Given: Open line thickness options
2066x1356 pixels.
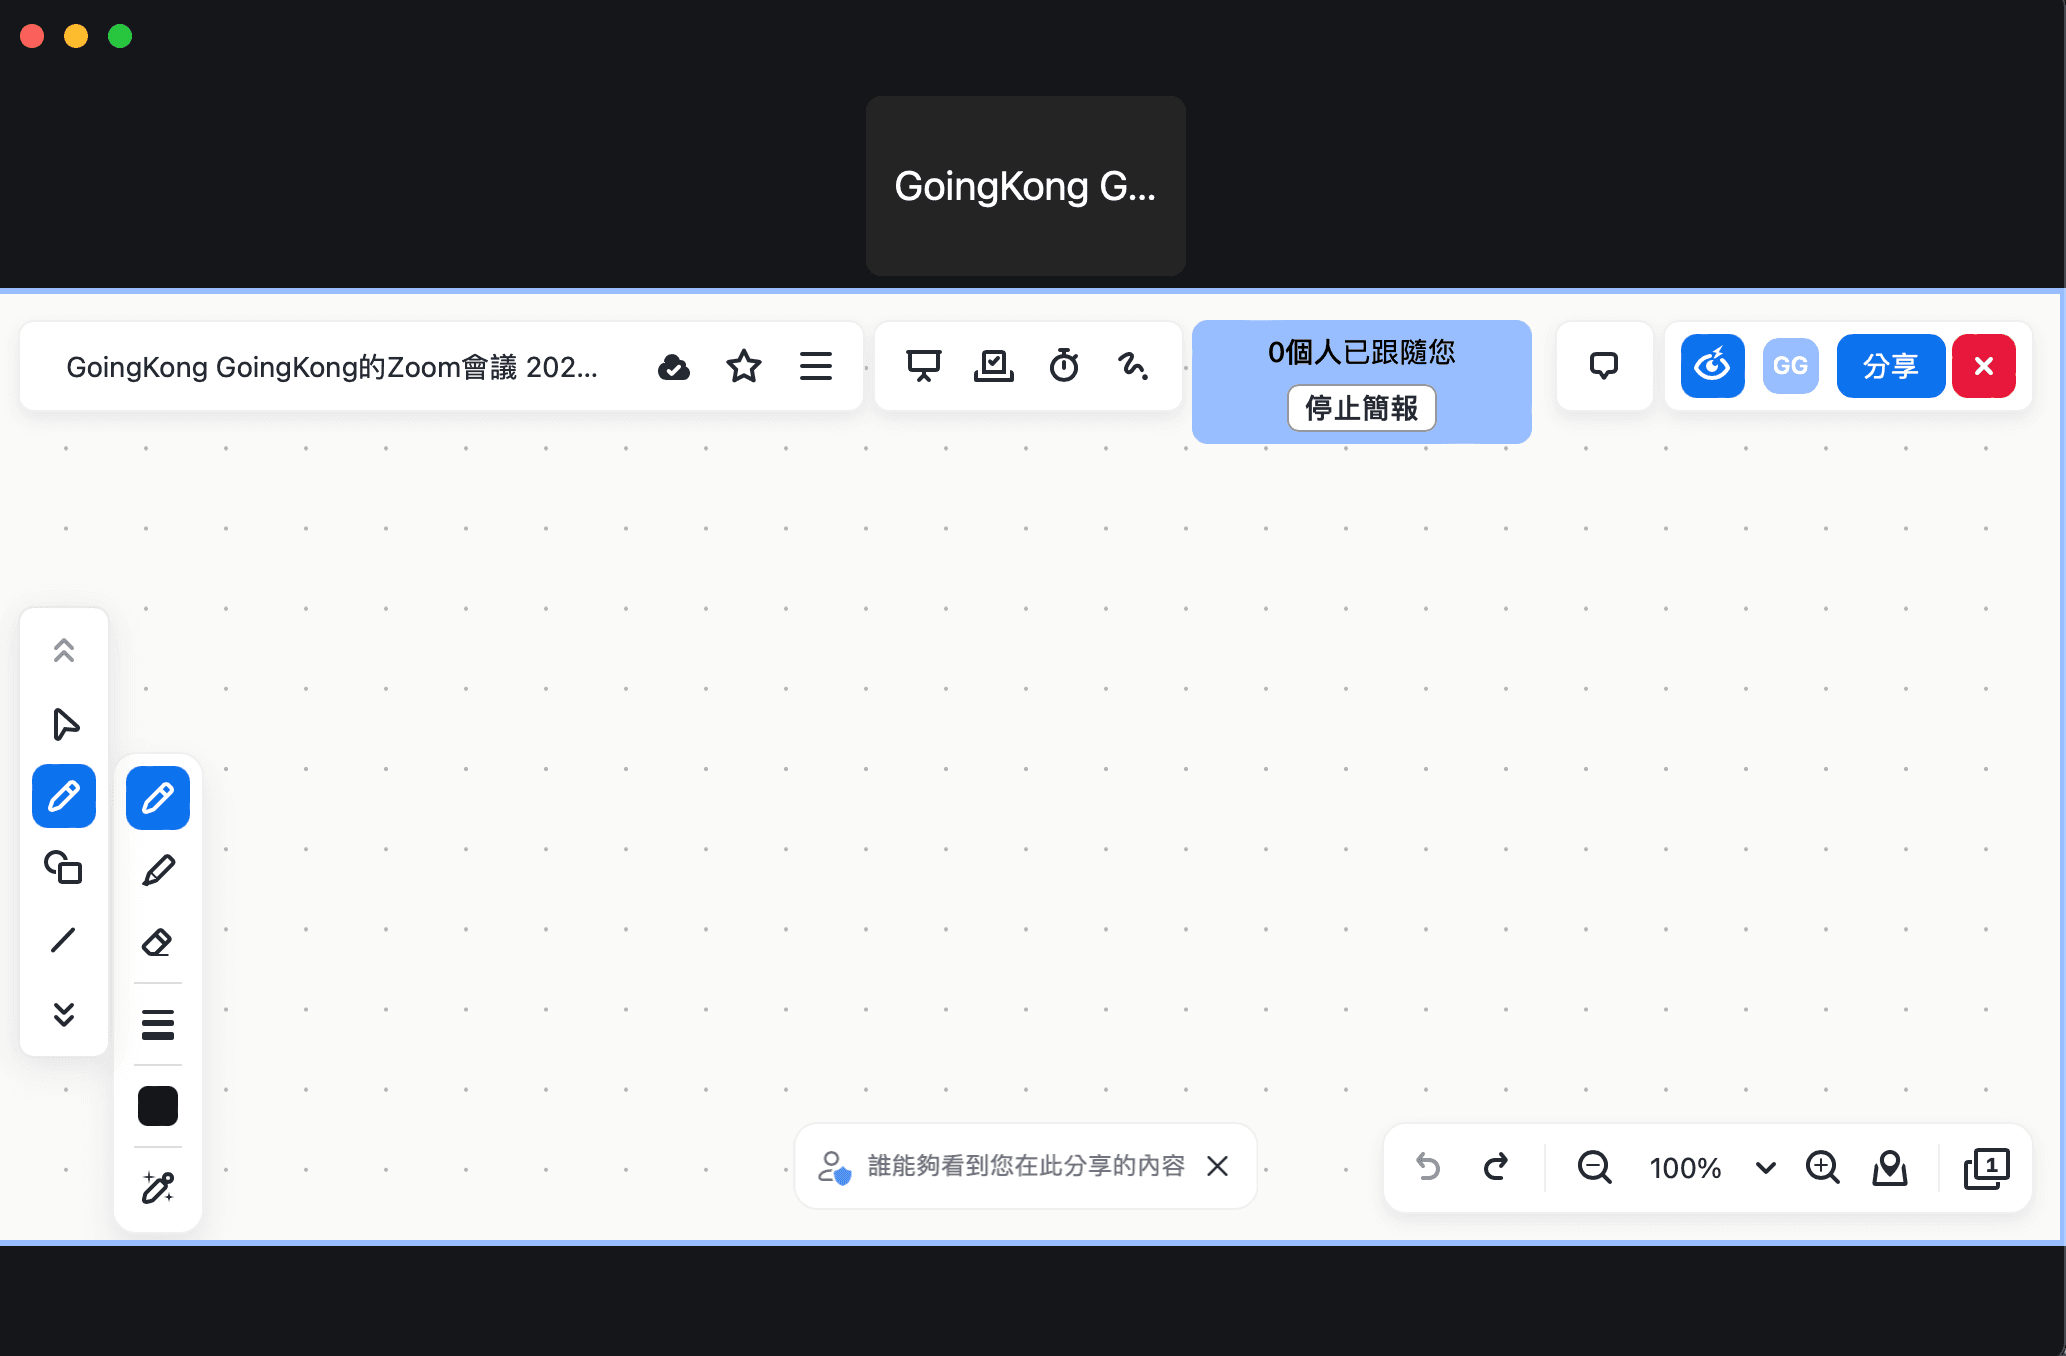Looking at the screenshot, I should coord(158,1024).
